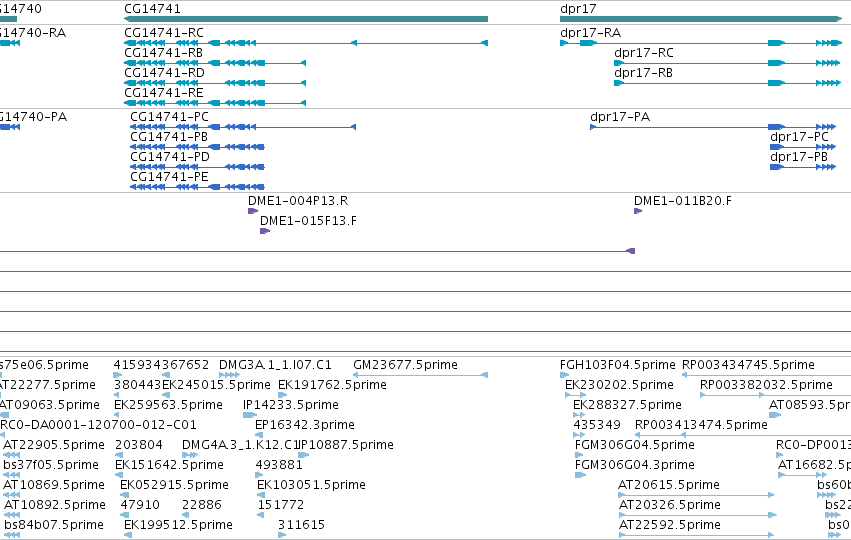Click the EK151642.5prime EST label
The height and width of the screenshot is (540, 851).
click(169, 465)
